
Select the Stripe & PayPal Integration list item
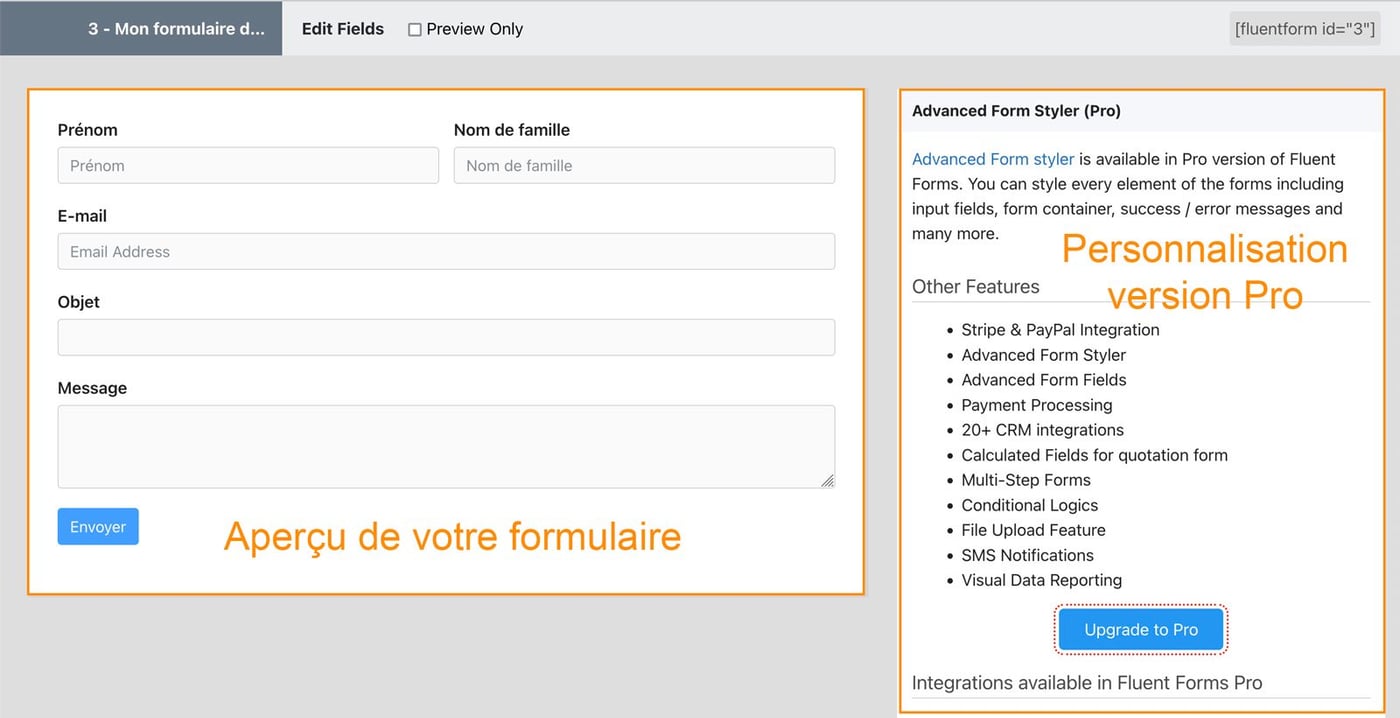point(1060,329)
